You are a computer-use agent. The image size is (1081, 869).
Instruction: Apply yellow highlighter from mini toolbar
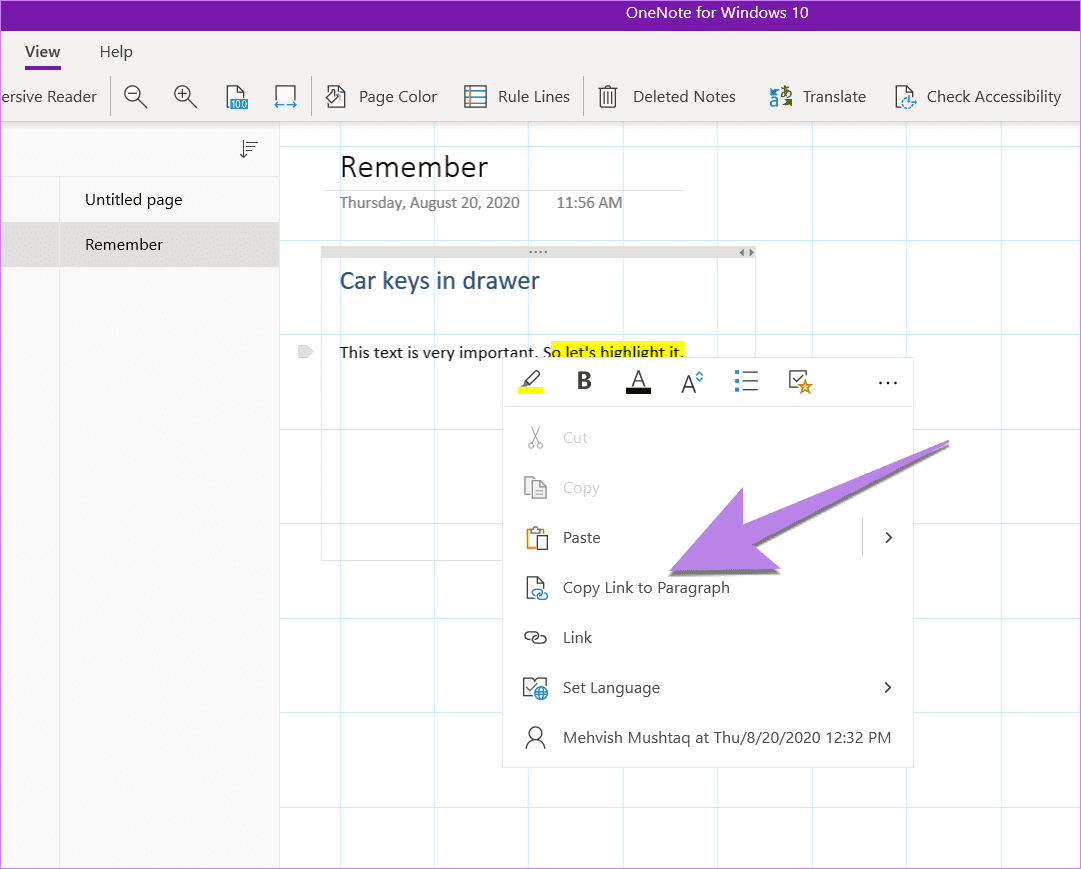530,381
